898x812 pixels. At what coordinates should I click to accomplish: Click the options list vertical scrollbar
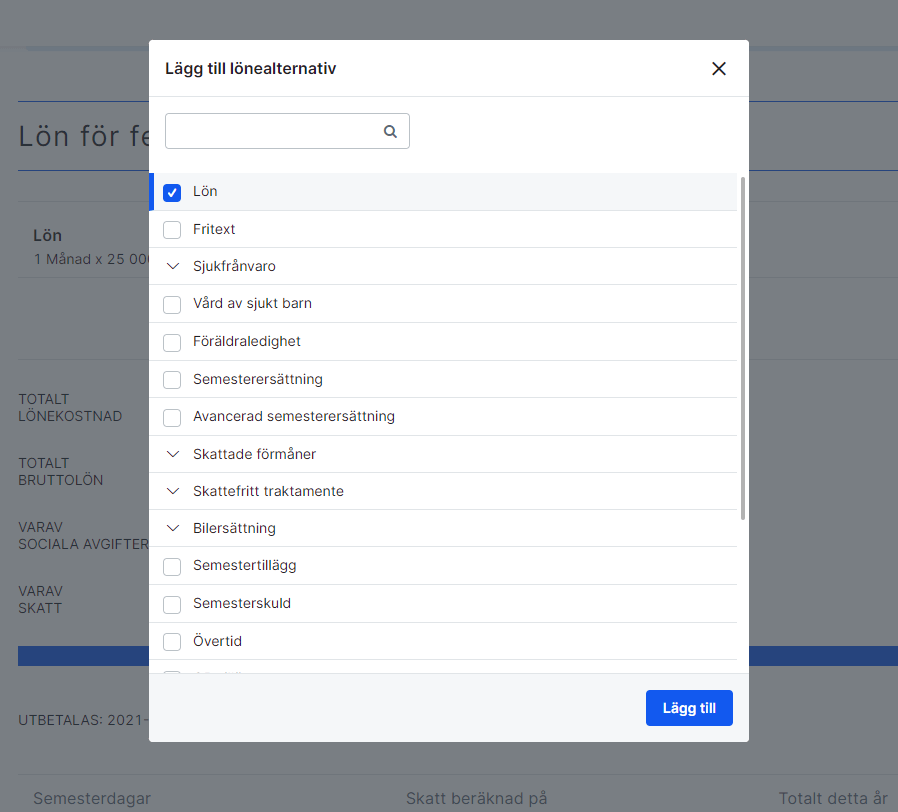[x=742, y=348]
